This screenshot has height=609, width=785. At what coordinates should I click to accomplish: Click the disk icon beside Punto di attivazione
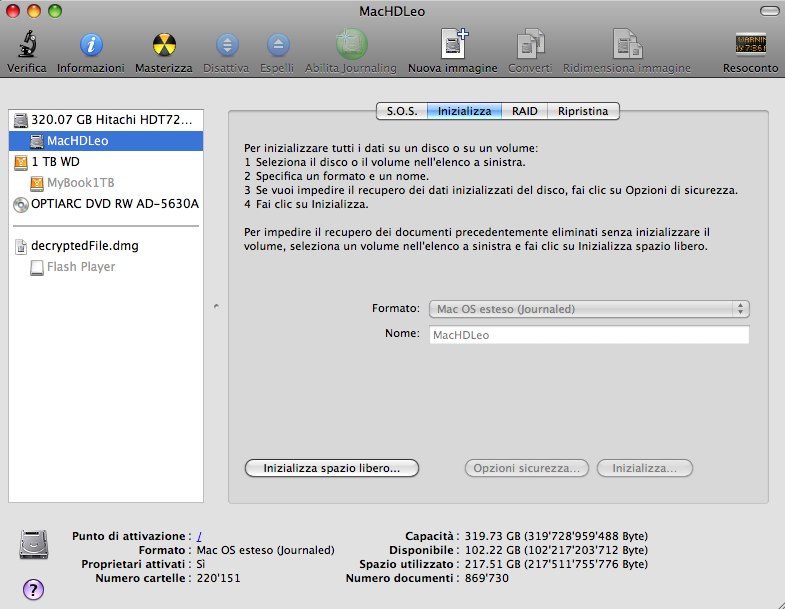point(34,544)
